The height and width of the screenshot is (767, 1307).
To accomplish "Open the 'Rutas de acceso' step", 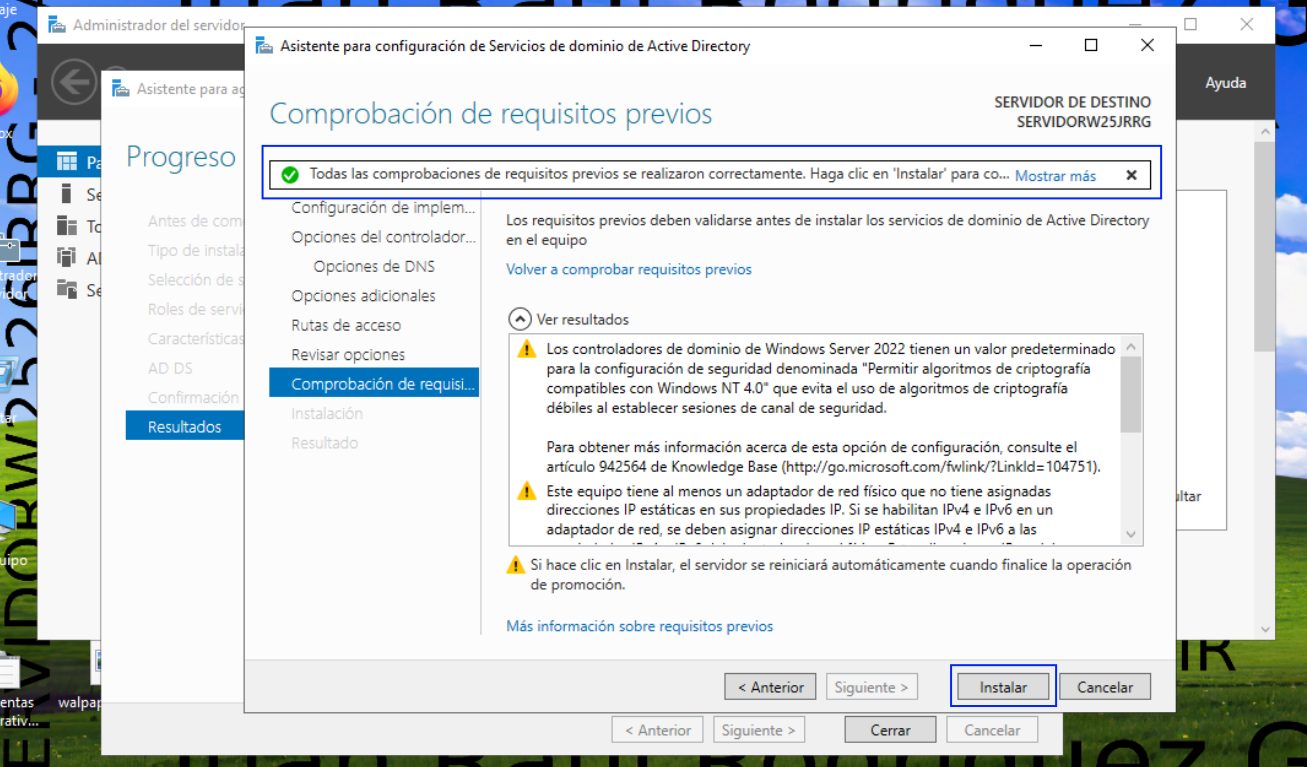I will [346, 325].
